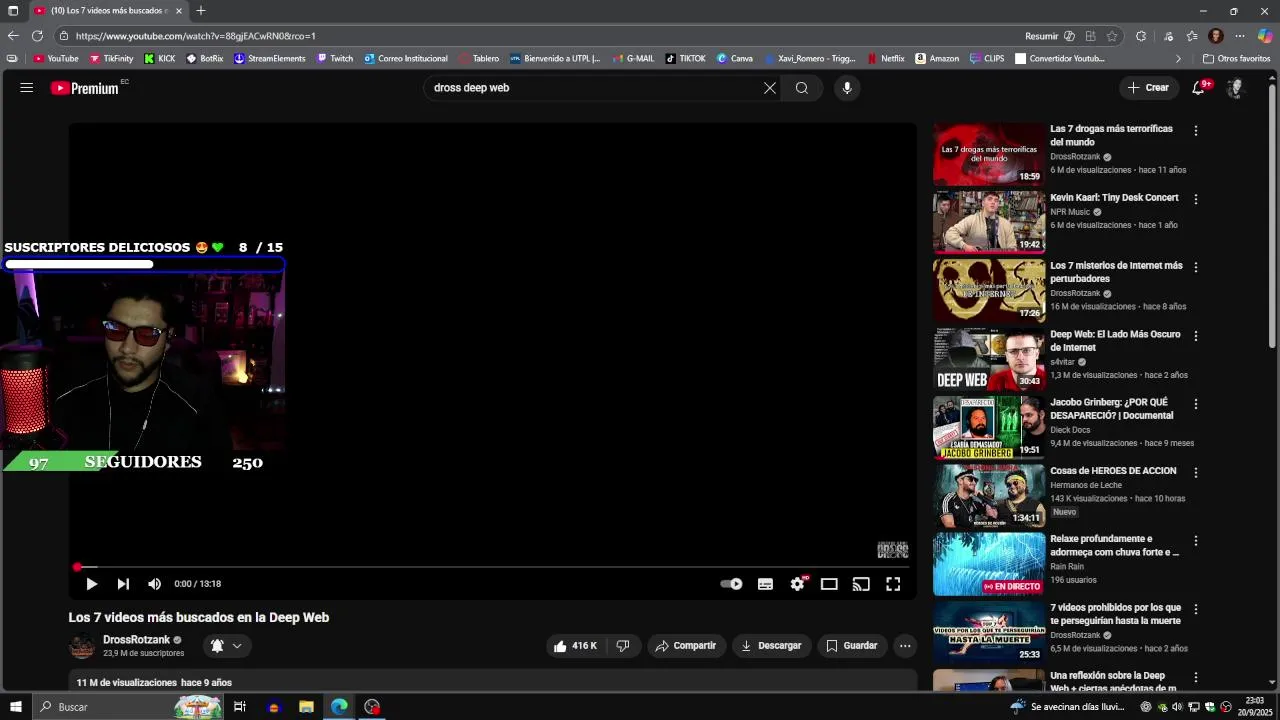The image size is (1280, 720).
Task: Switch to theater mode view
Action: [x=829, y=584]
